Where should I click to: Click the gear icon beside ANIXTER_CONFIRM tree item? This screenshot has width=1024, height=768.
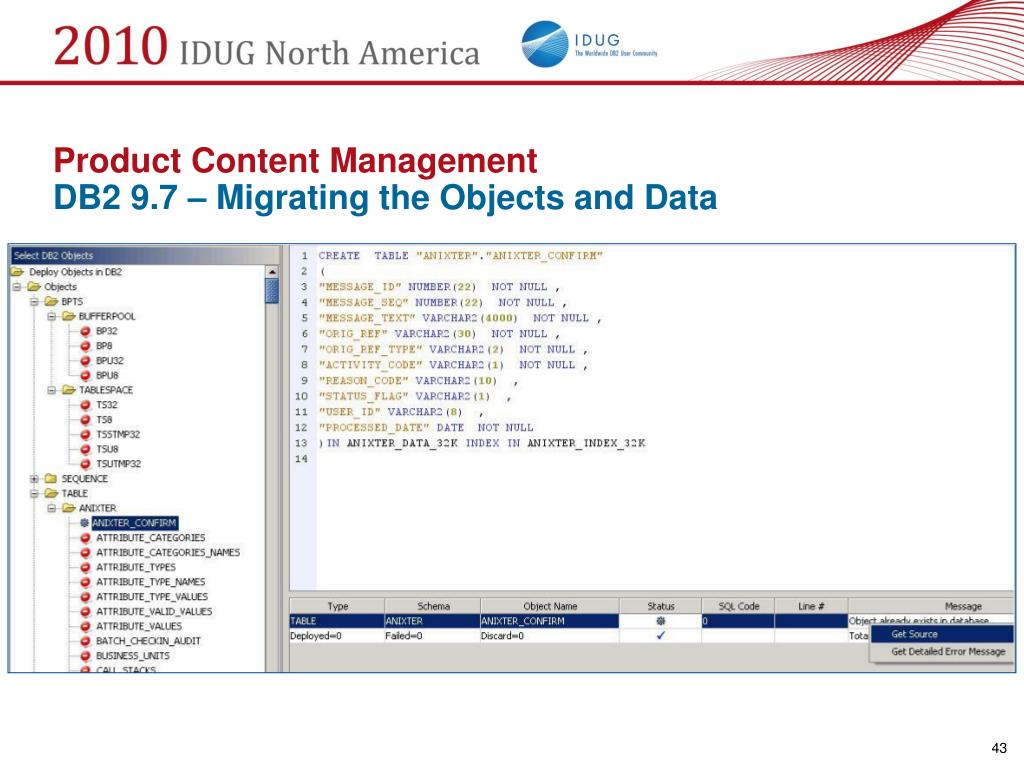(x=85, y=523)
